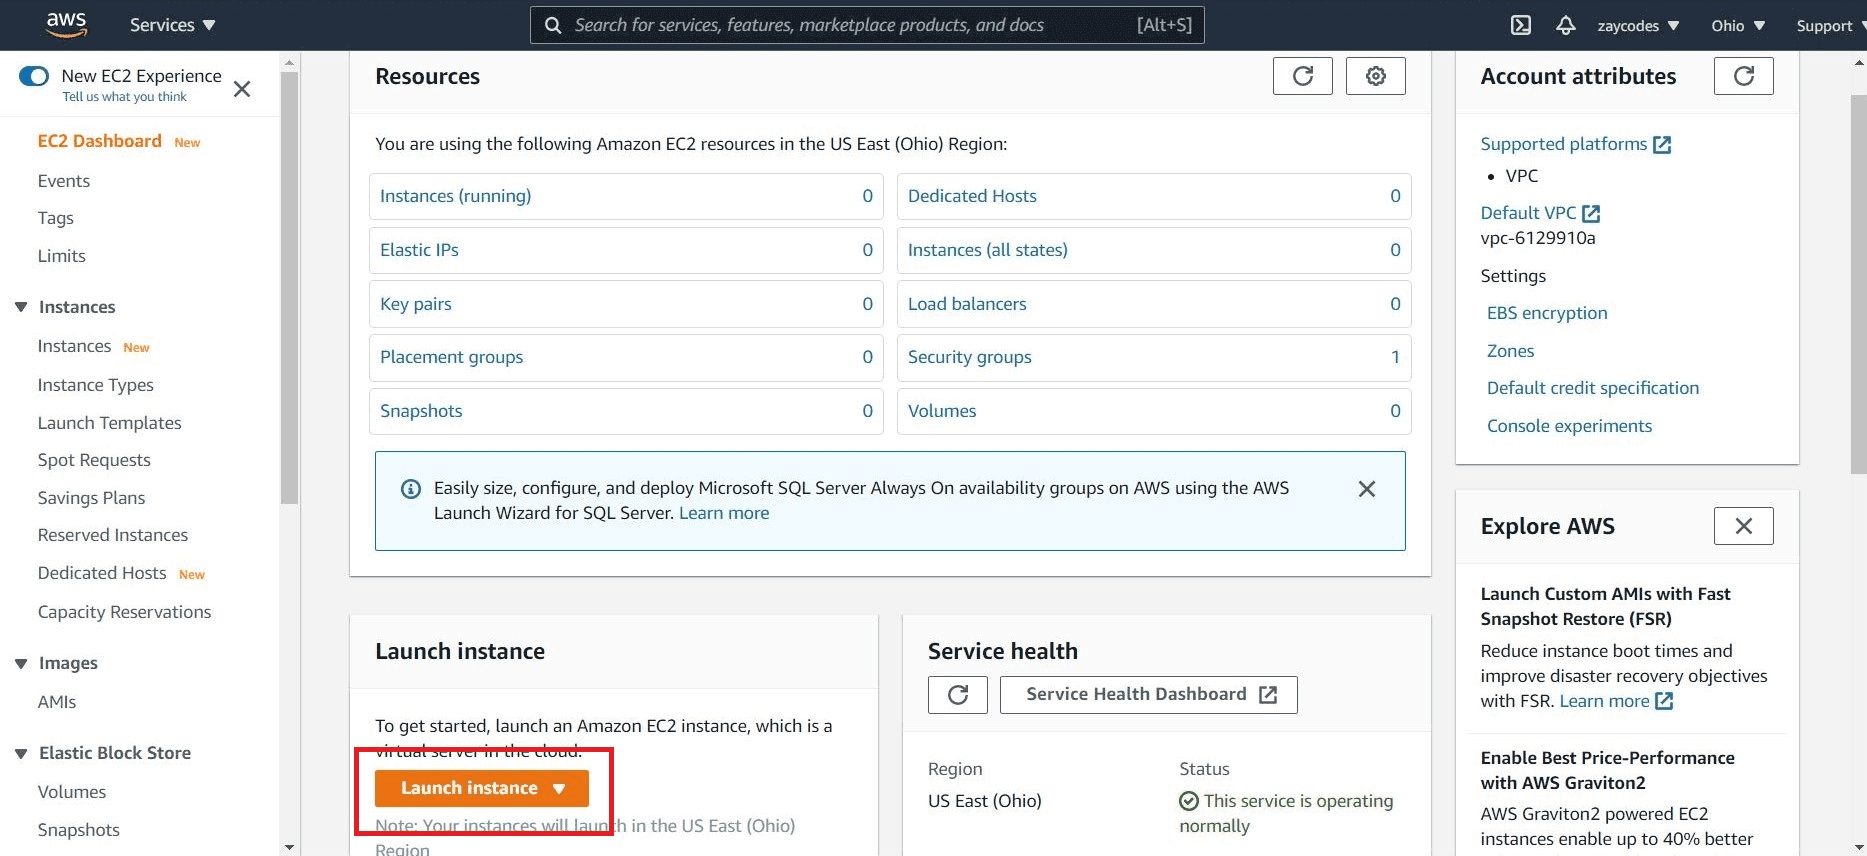Collapse the Elastic Block Store section

point(21,753)
